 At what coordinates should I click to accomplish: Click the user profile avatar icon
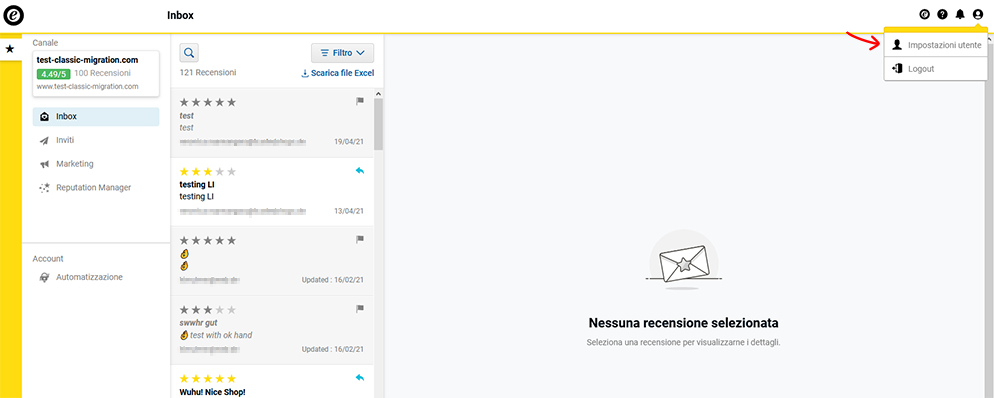978,15
